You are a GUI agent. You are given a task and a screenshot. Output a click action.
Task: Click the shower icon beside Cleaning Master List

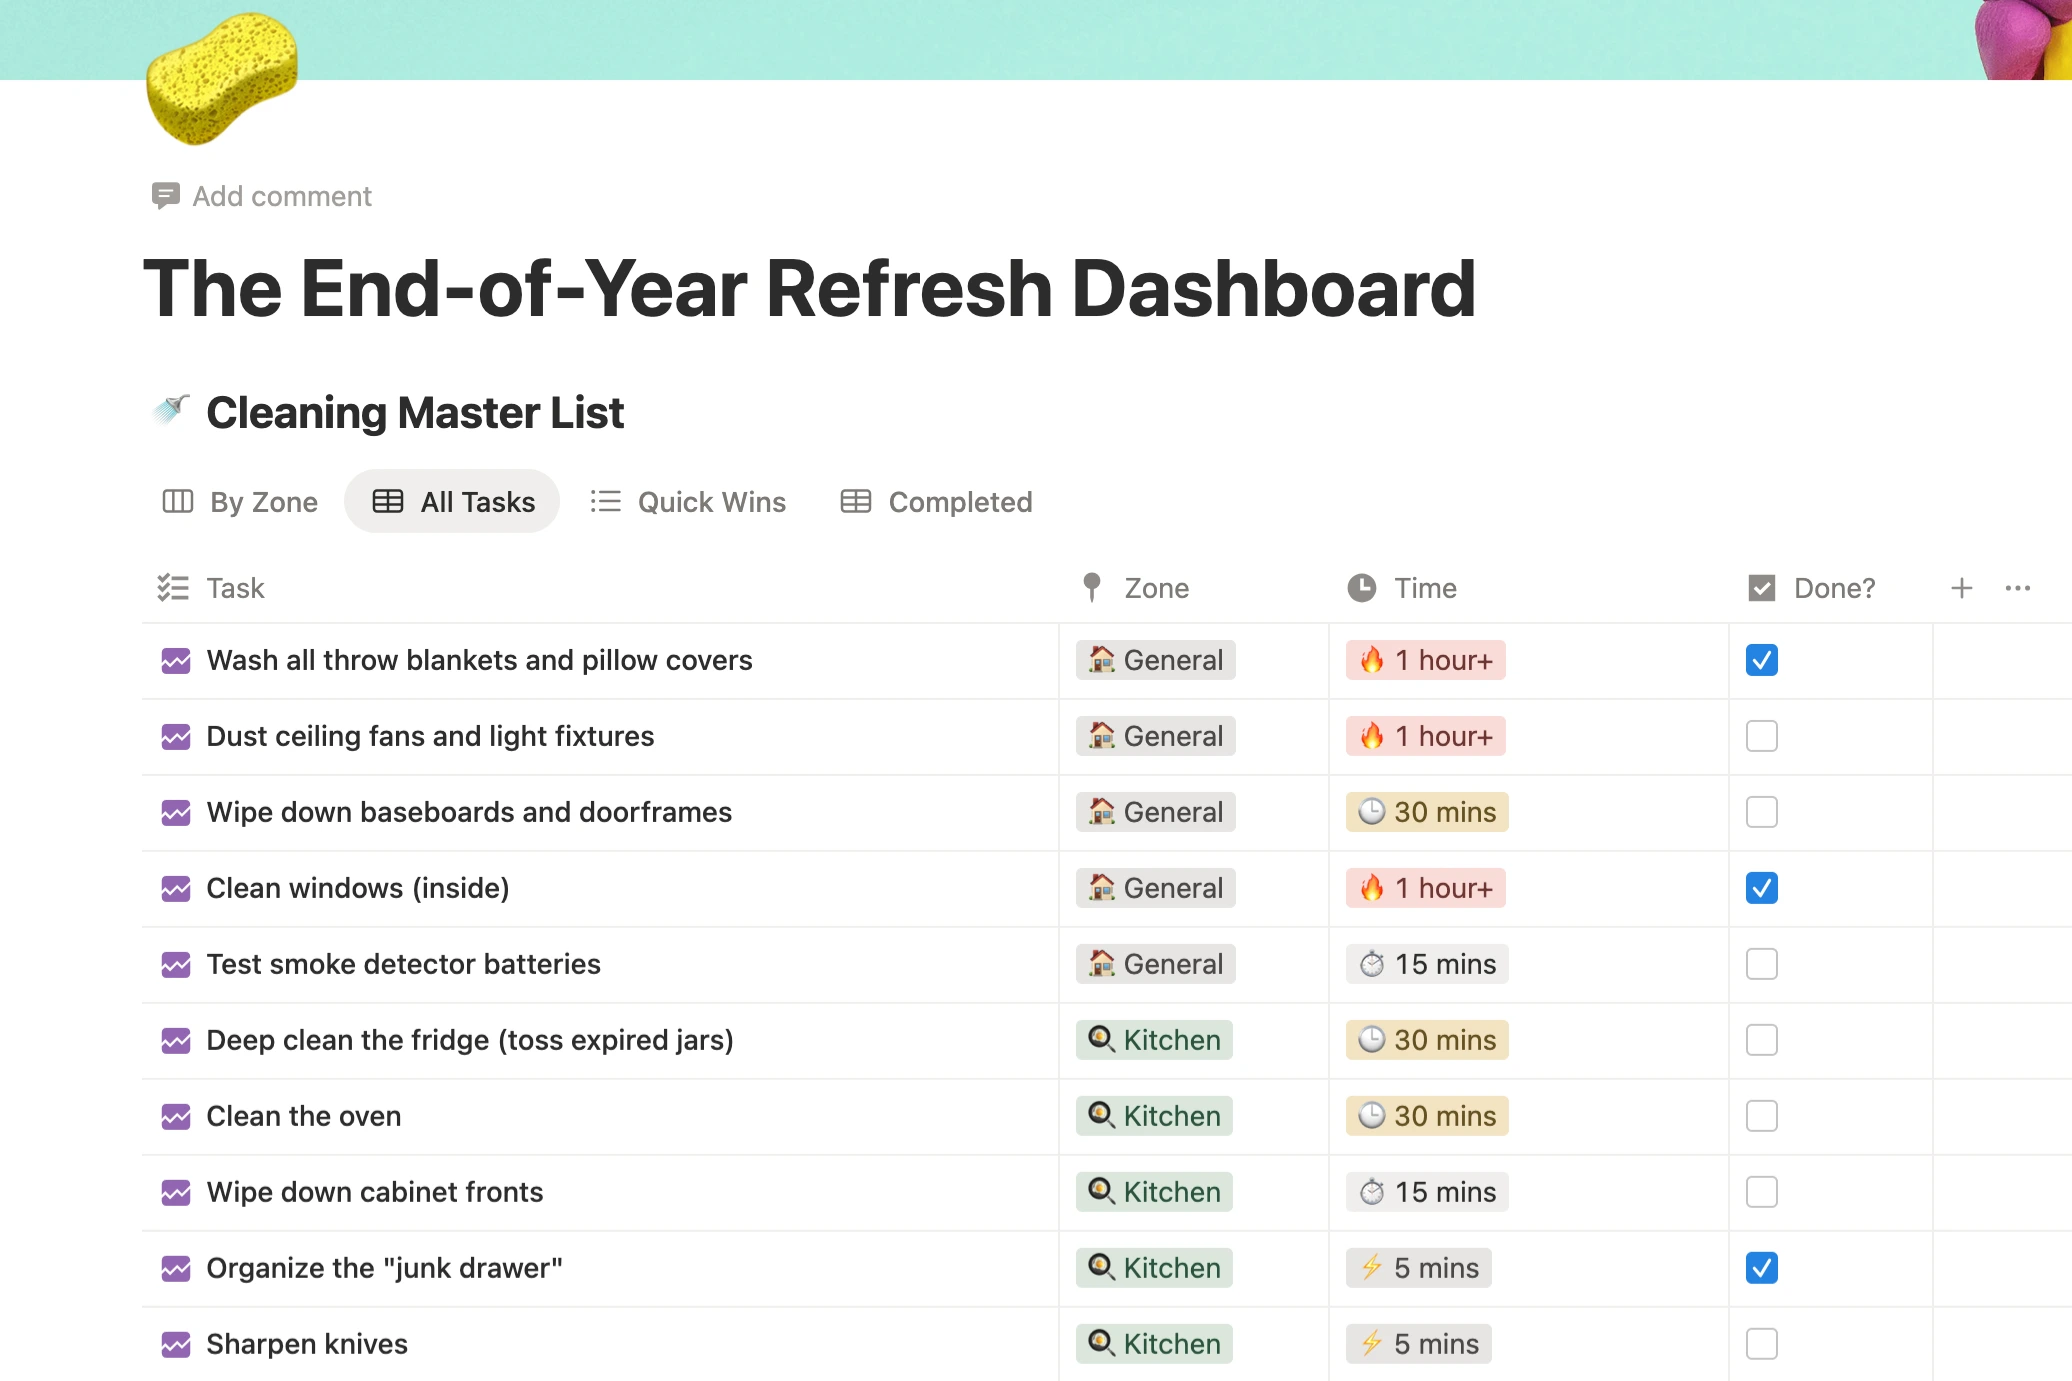click(171, 410)
